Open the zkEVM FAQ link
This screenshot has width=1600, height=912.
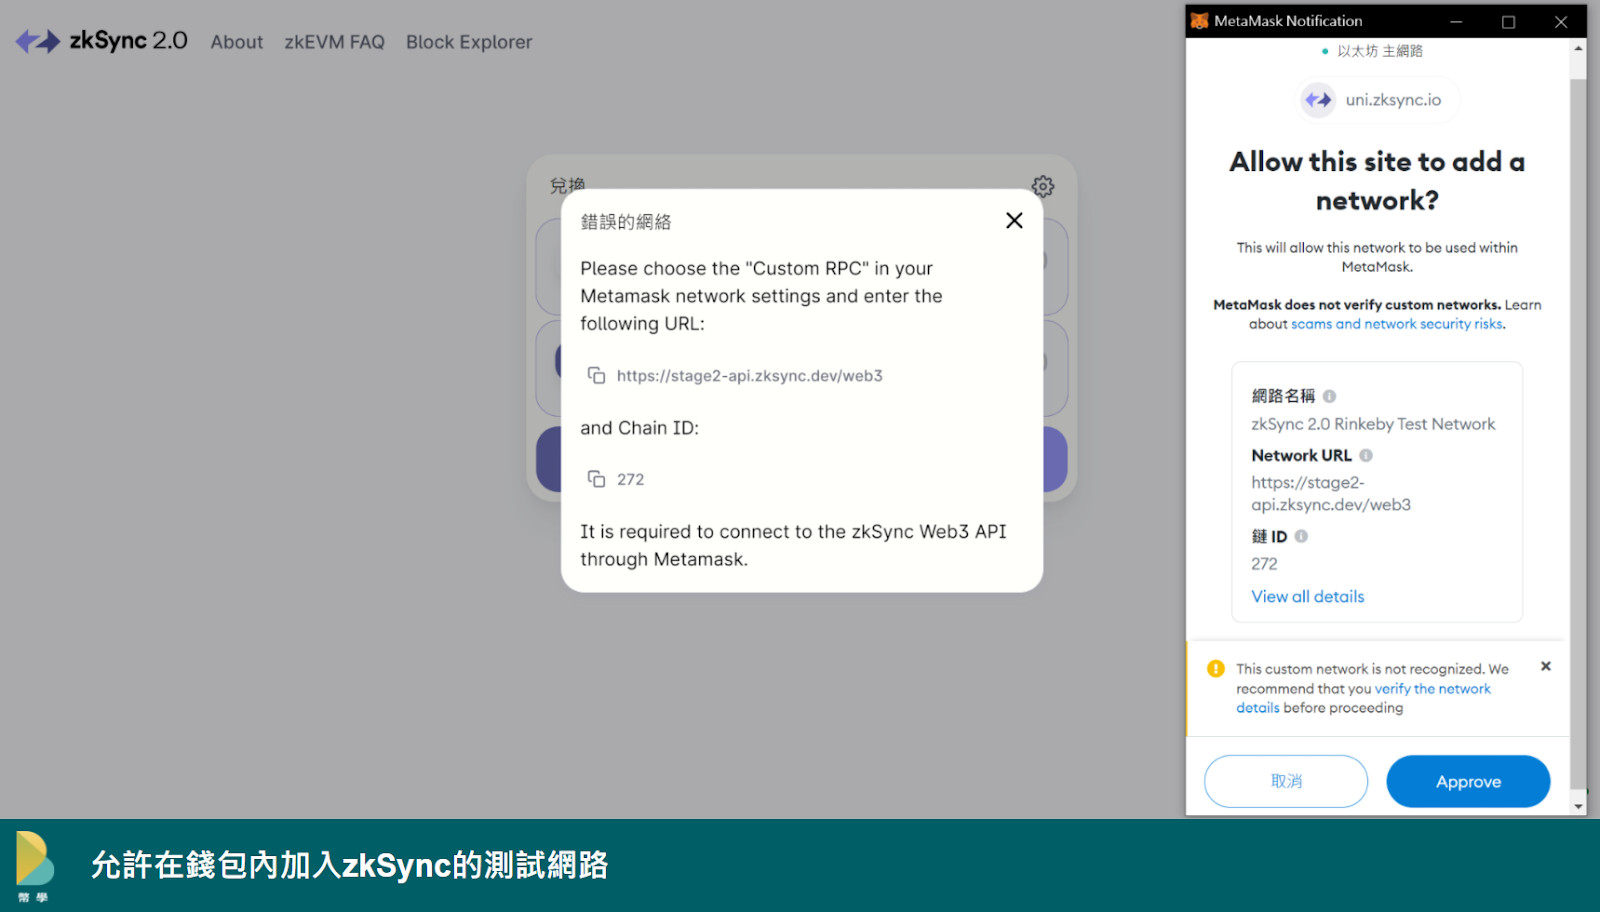pos(334,42)
